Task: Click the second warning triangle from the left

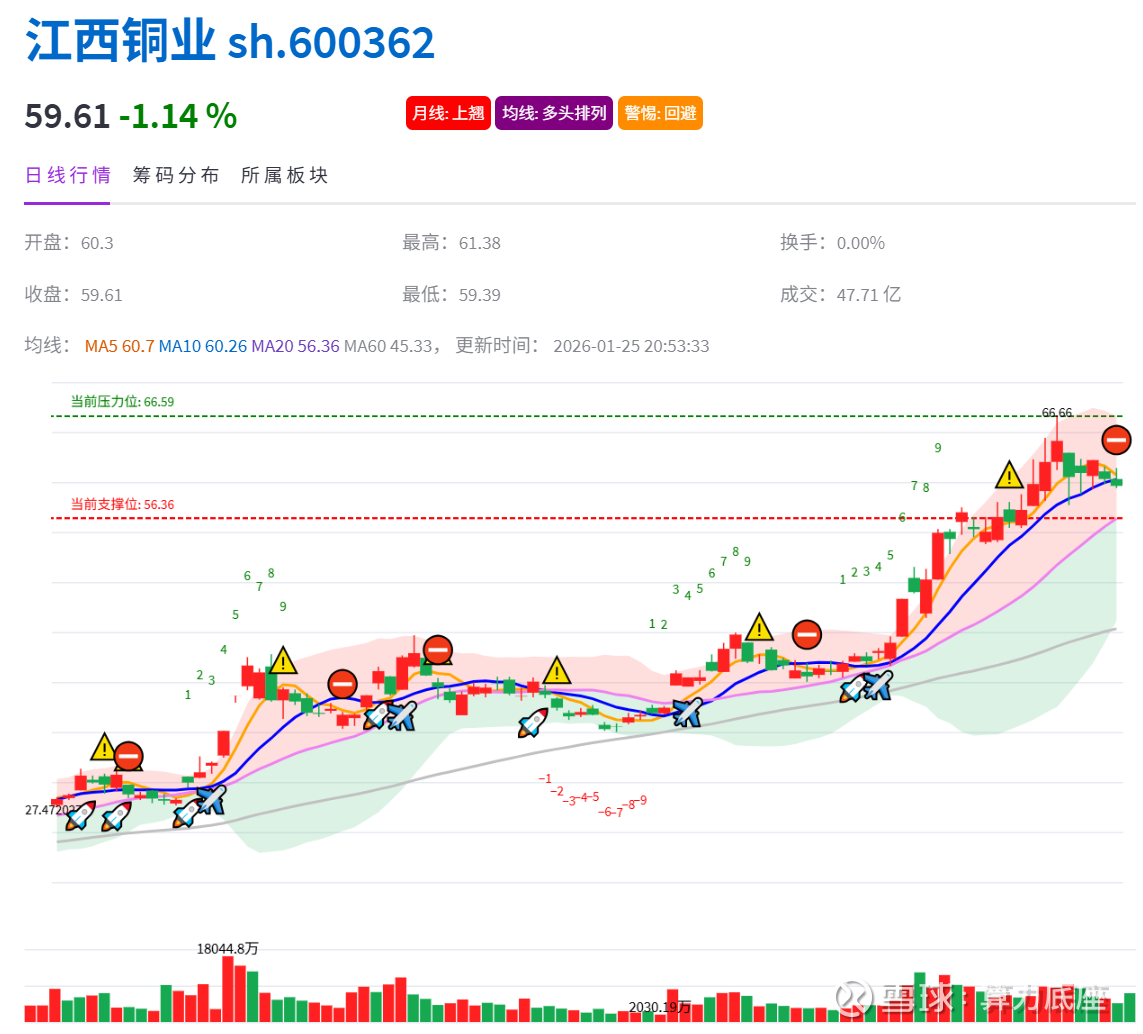Action: [x=283, y=661]
